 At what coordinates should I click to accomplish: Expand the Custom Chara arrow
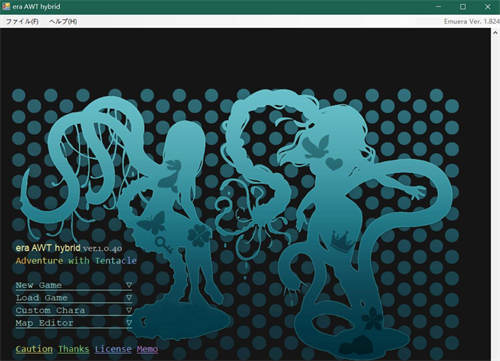click(x=129, y=310)
